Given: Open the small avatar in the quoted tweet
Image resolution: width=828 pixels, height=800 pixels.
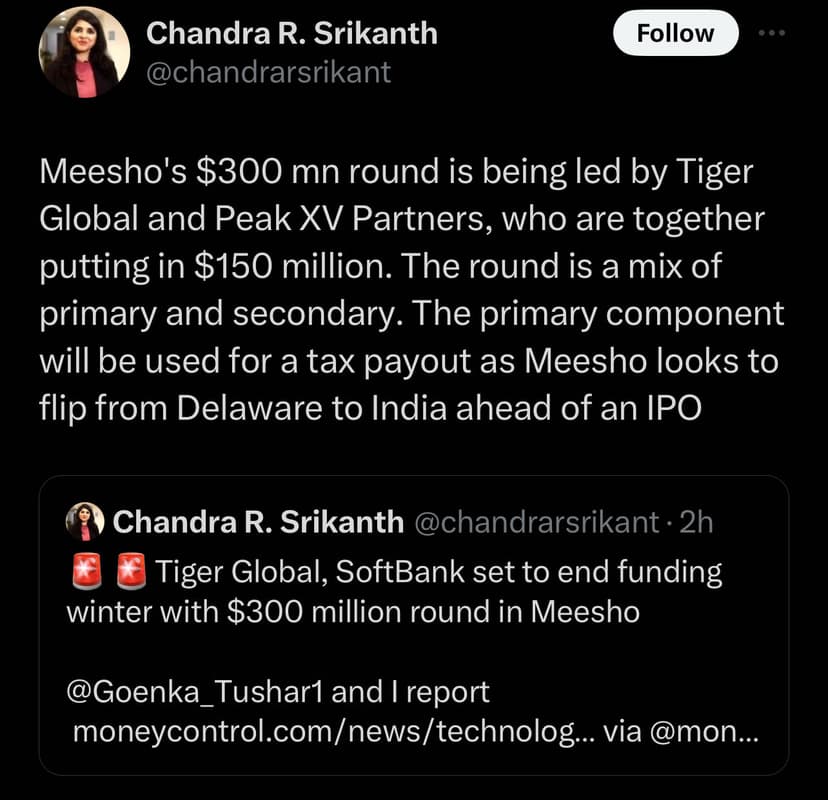Looking at the screenshot, I should tap(85, 522).
